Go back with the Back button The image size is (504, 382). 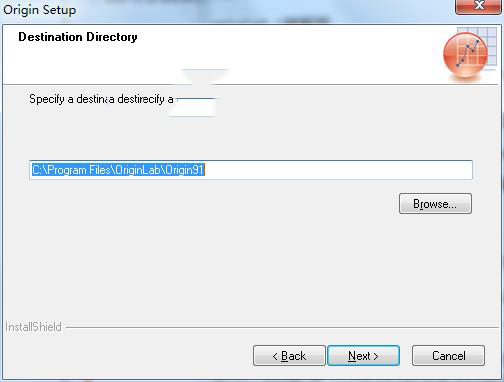point(289,356)
